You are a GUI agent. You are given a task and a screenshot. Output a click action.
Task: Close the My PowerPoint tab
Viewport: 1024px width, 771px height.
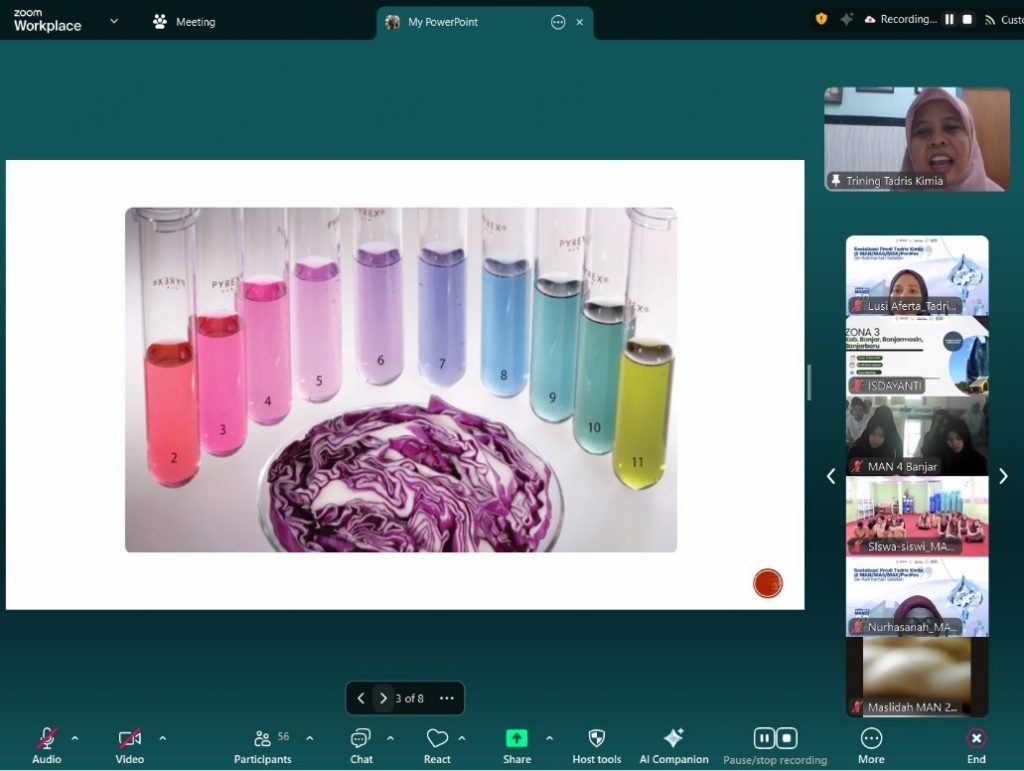point(579,22)
